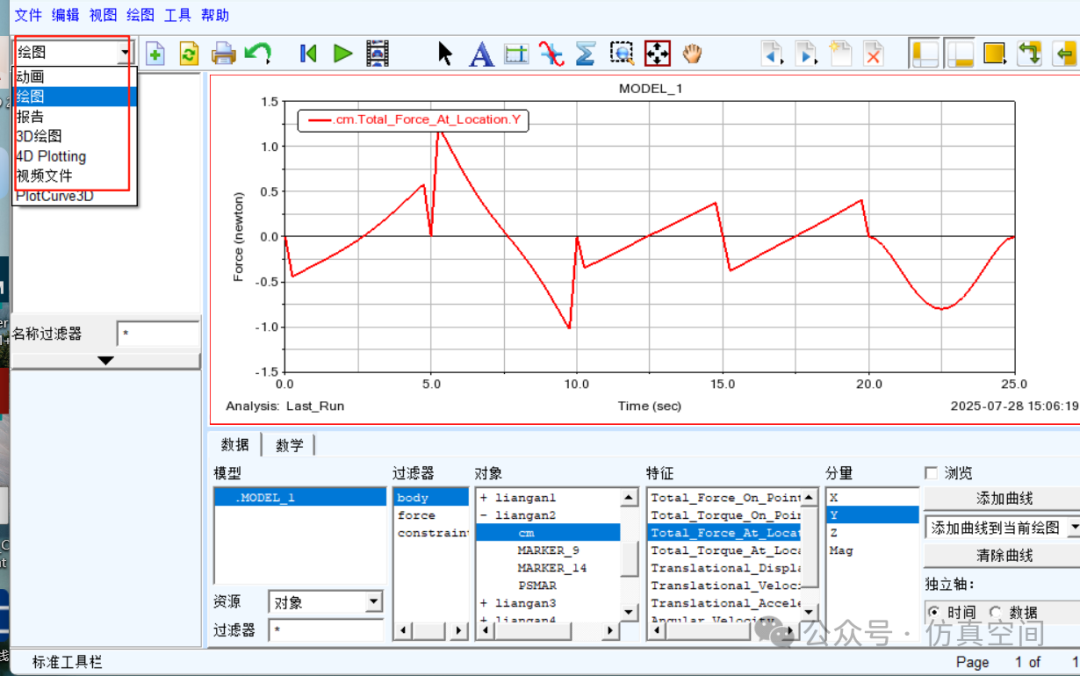This screenshot has width=1080, height=676.
Task: Switch to the 数据 tab
Action: (235, 444)
